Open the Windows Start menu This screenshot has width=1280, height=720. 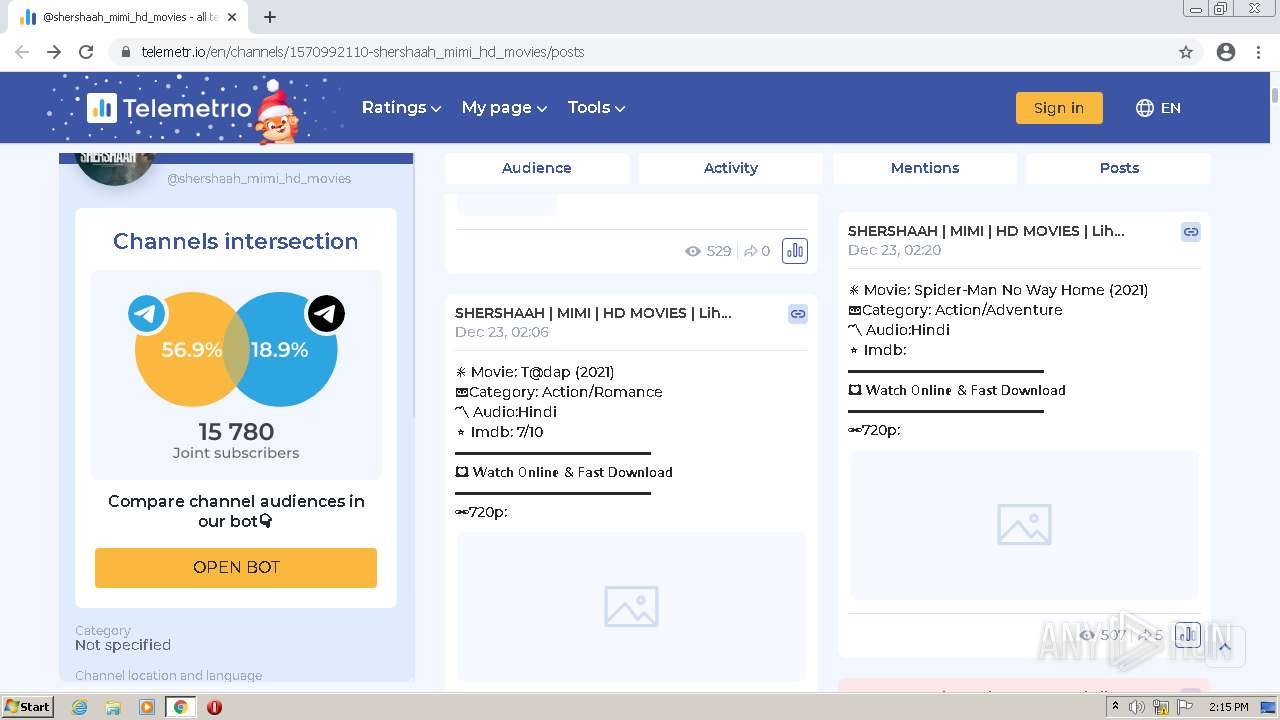(x=28, y=707)
